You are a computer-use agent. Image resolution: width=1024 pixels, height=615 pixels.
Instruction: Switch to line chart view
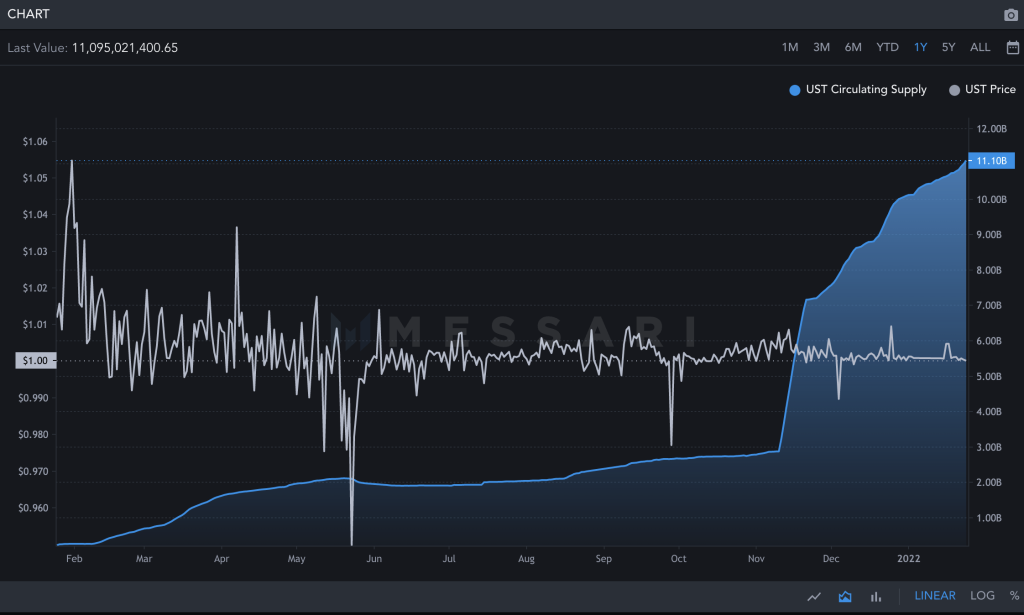814,596
